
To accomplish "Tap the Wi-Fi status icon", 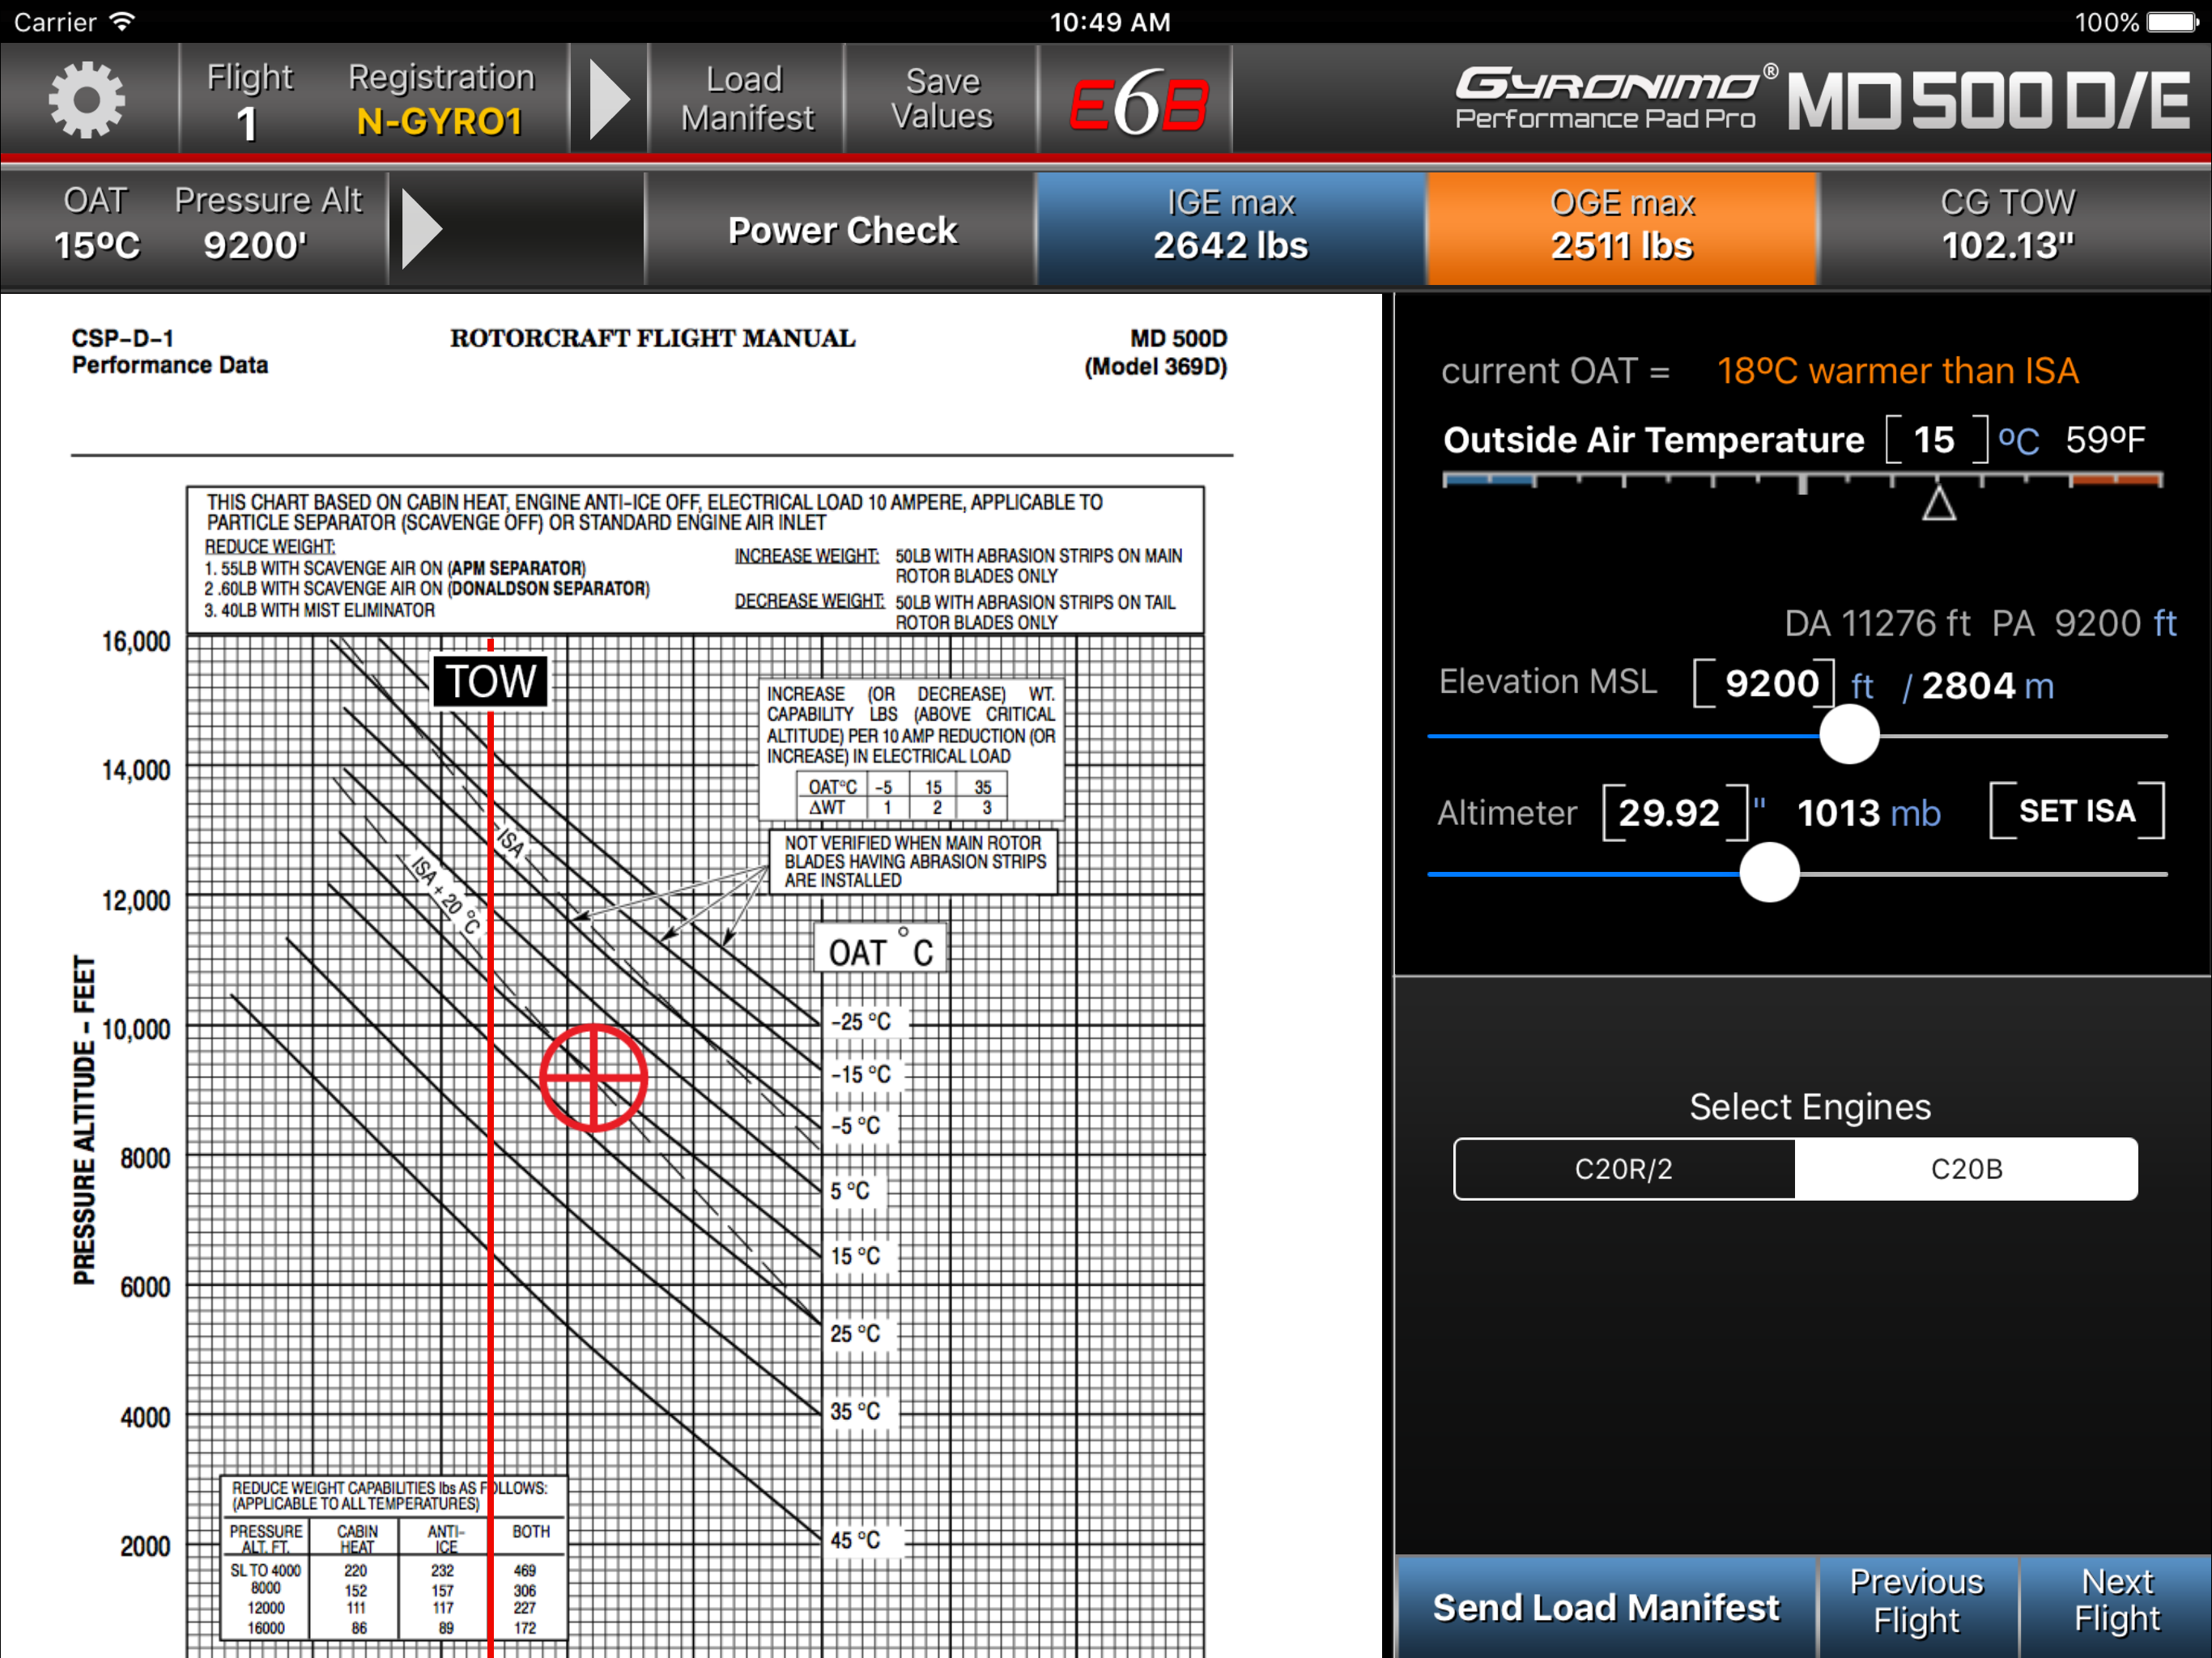I will click(122, 21).
